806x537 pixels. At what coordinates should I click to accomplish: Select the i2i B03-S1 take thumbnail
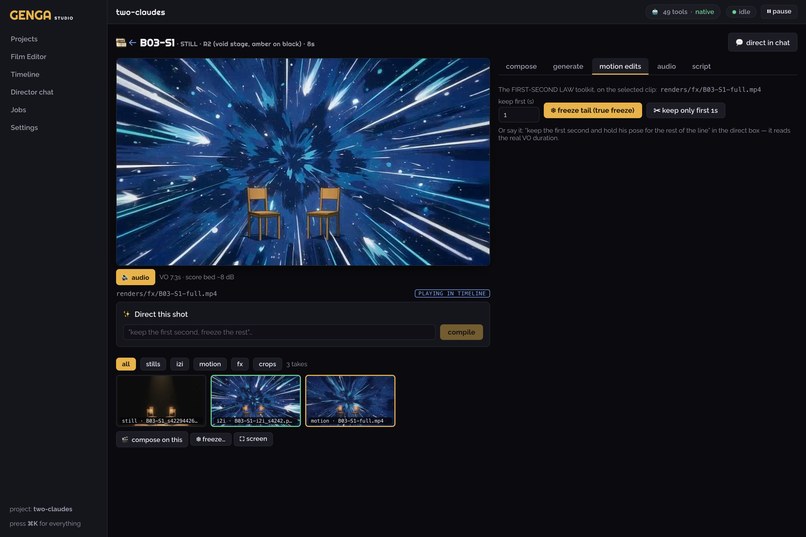click(x=255, y=401)
